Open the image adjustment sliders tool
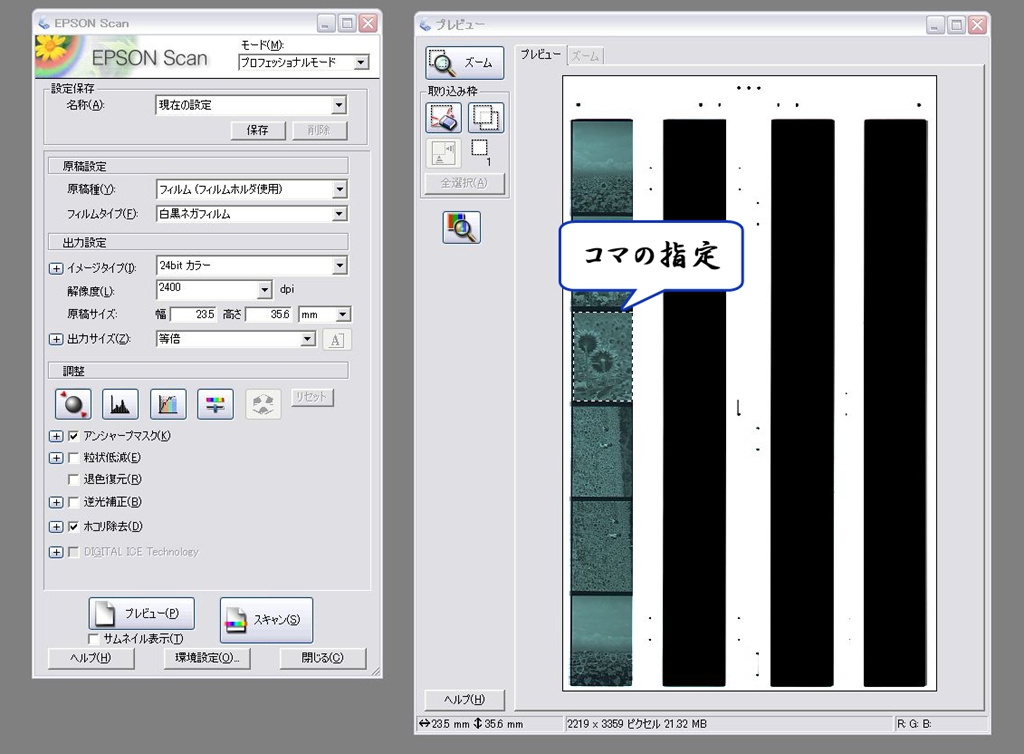 pos(215,404)
